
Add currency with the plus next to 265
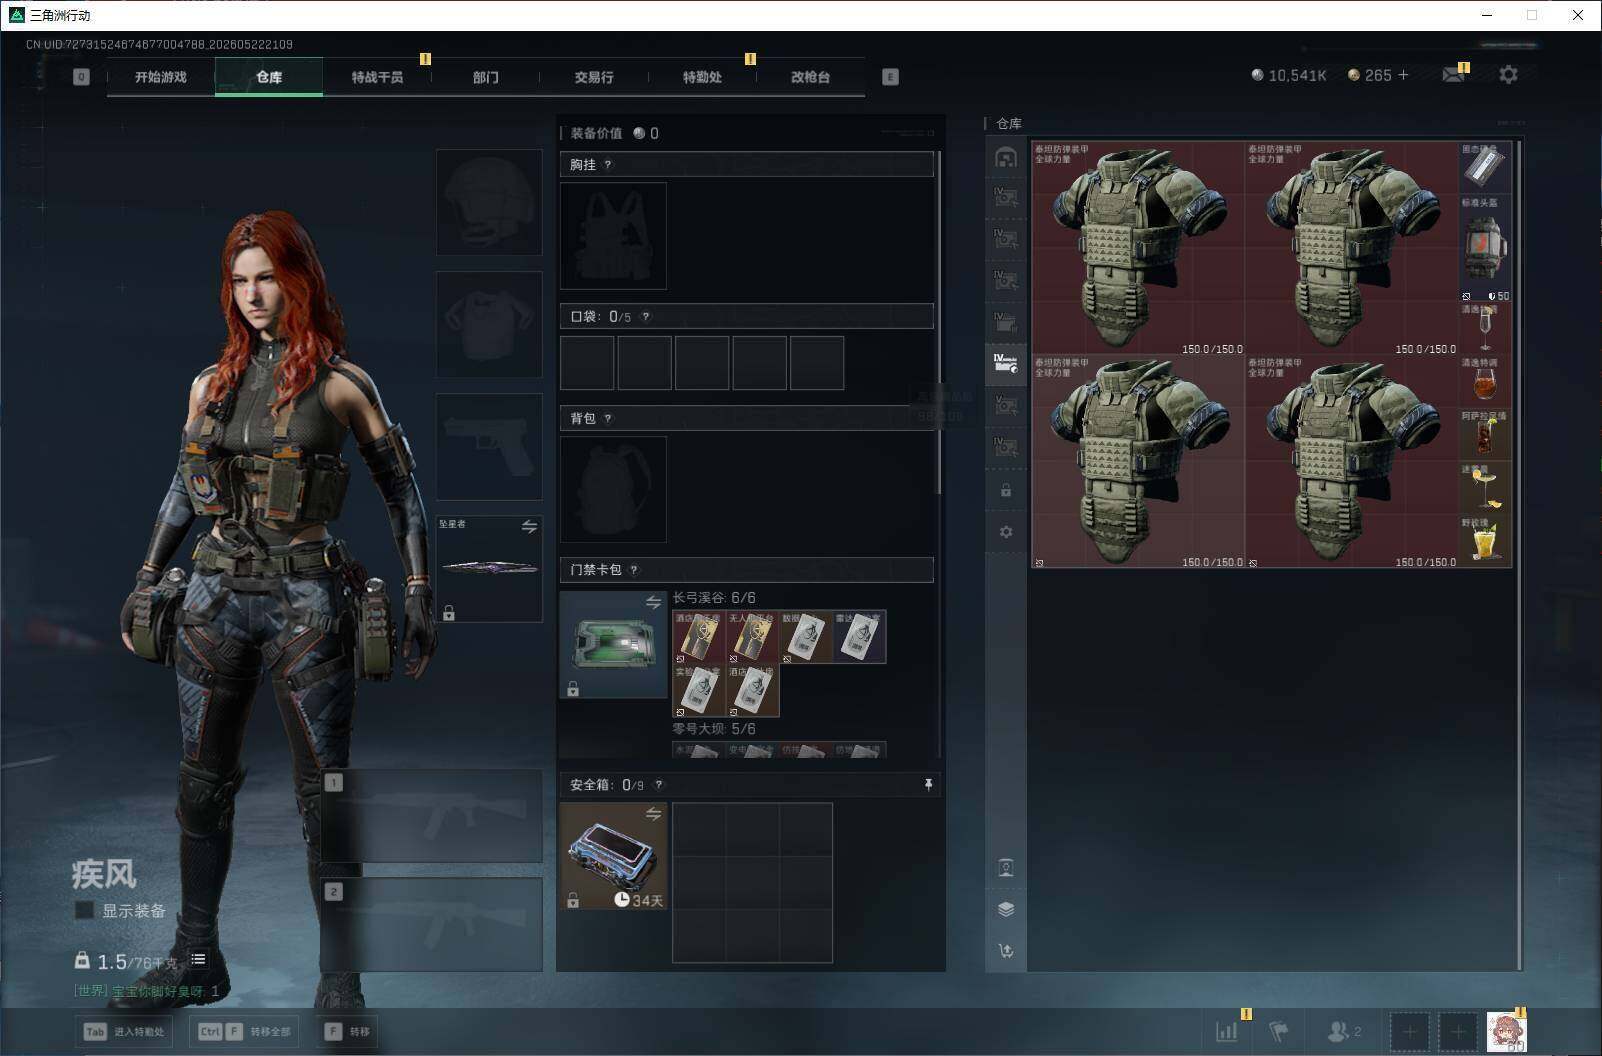click(1403, 75)
